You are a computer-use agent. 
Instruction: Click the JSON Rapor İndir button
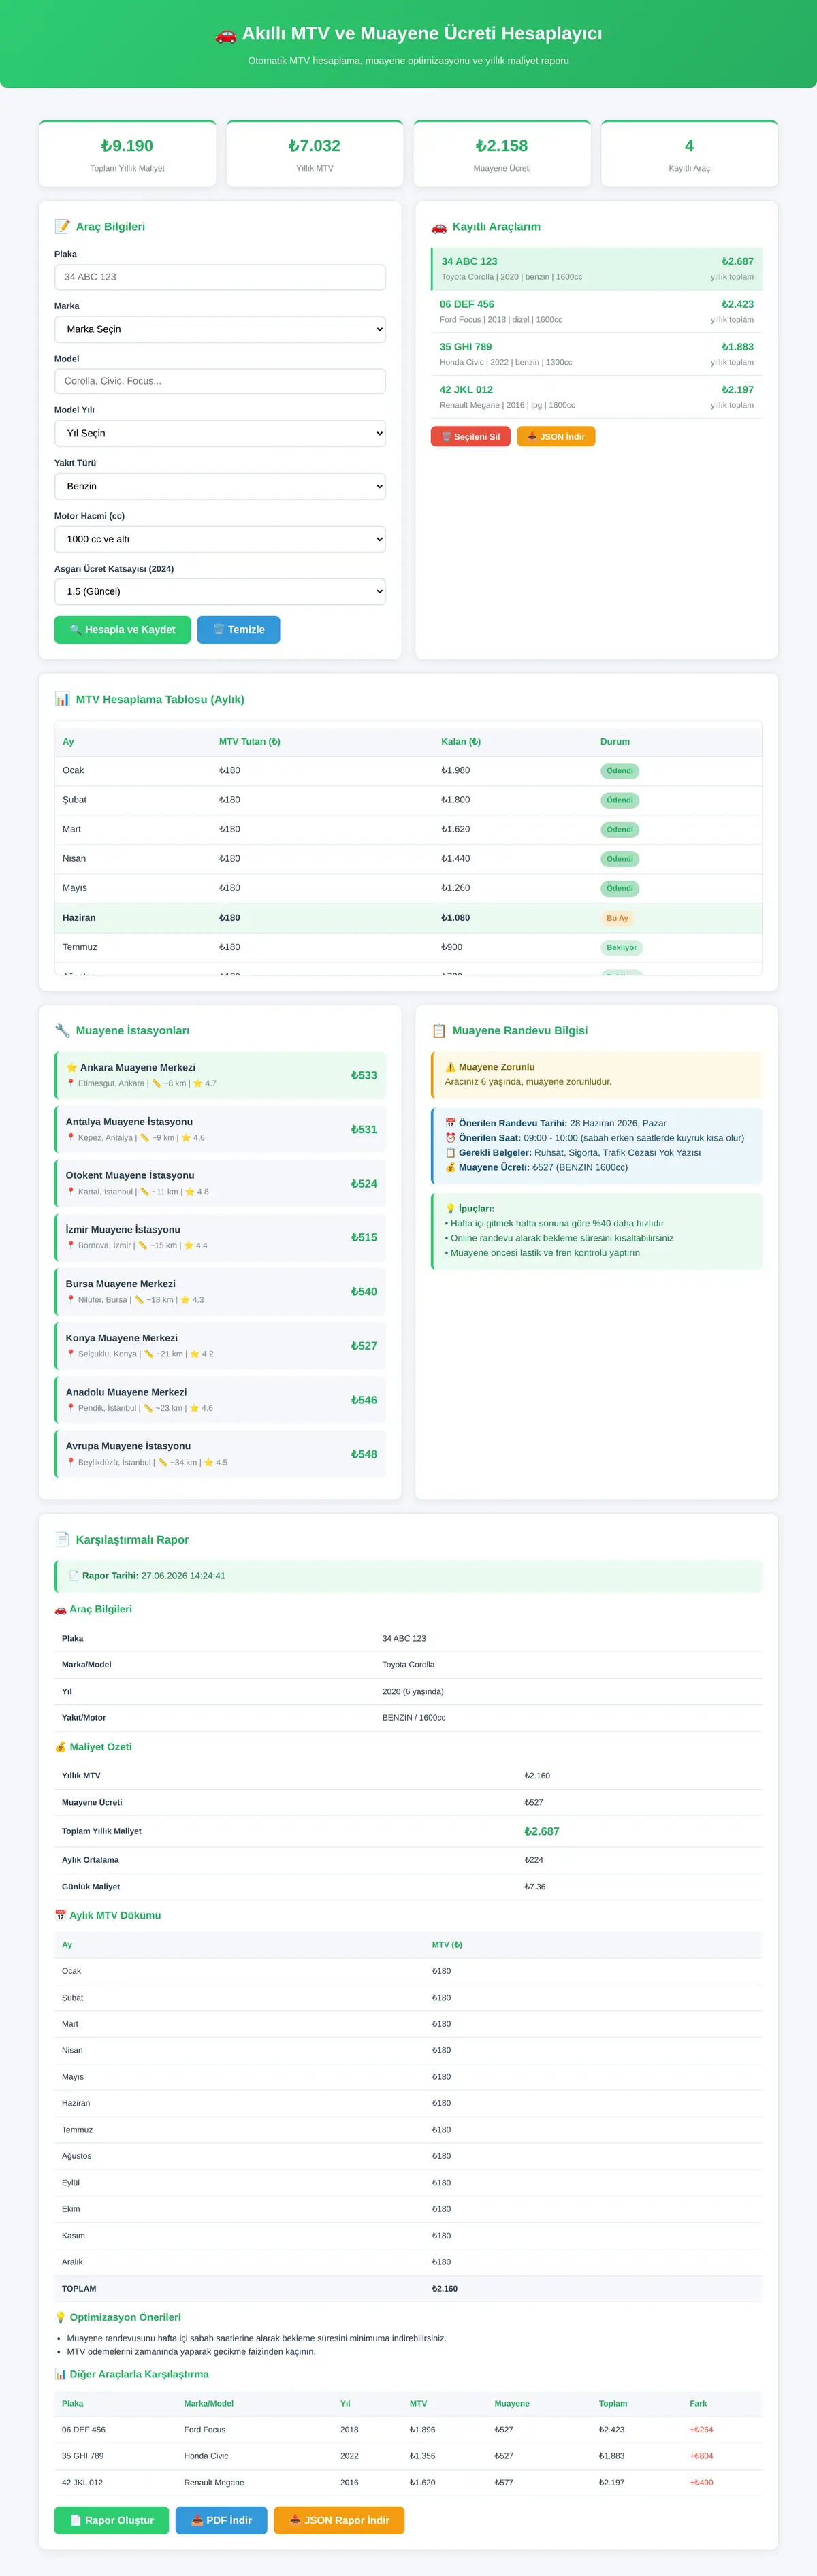pyautogui.click(x=339, y=2520)
